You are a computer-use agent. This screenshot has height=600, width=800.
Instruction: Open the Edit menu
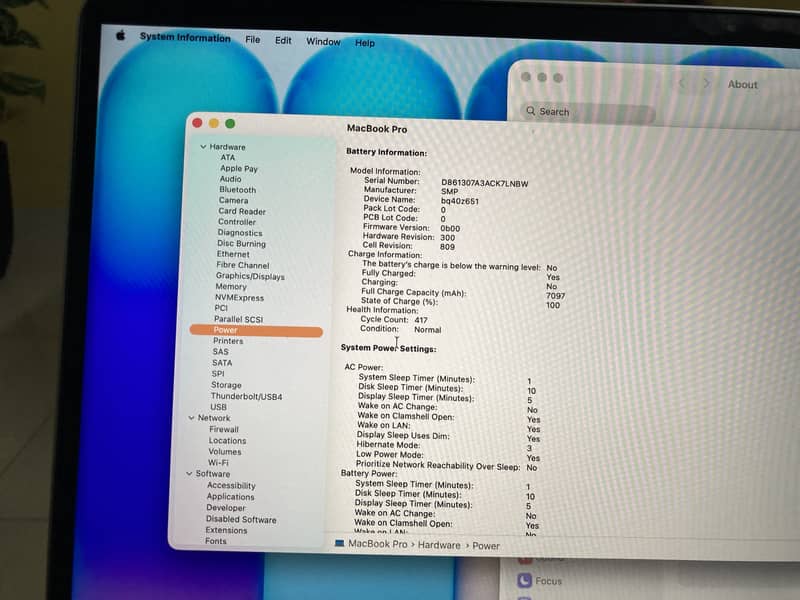(x=283, y=40)
